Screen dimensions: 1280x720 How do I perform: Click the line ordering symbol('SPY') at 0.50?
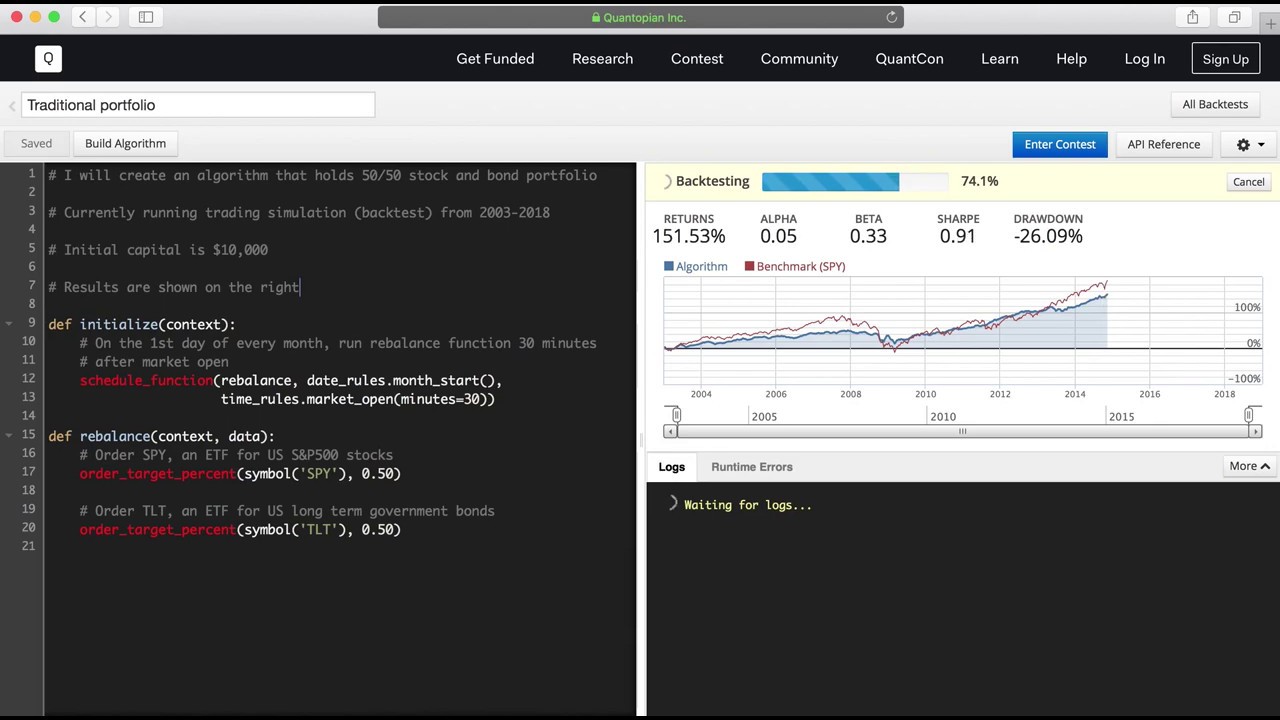[x=240, y=473]
